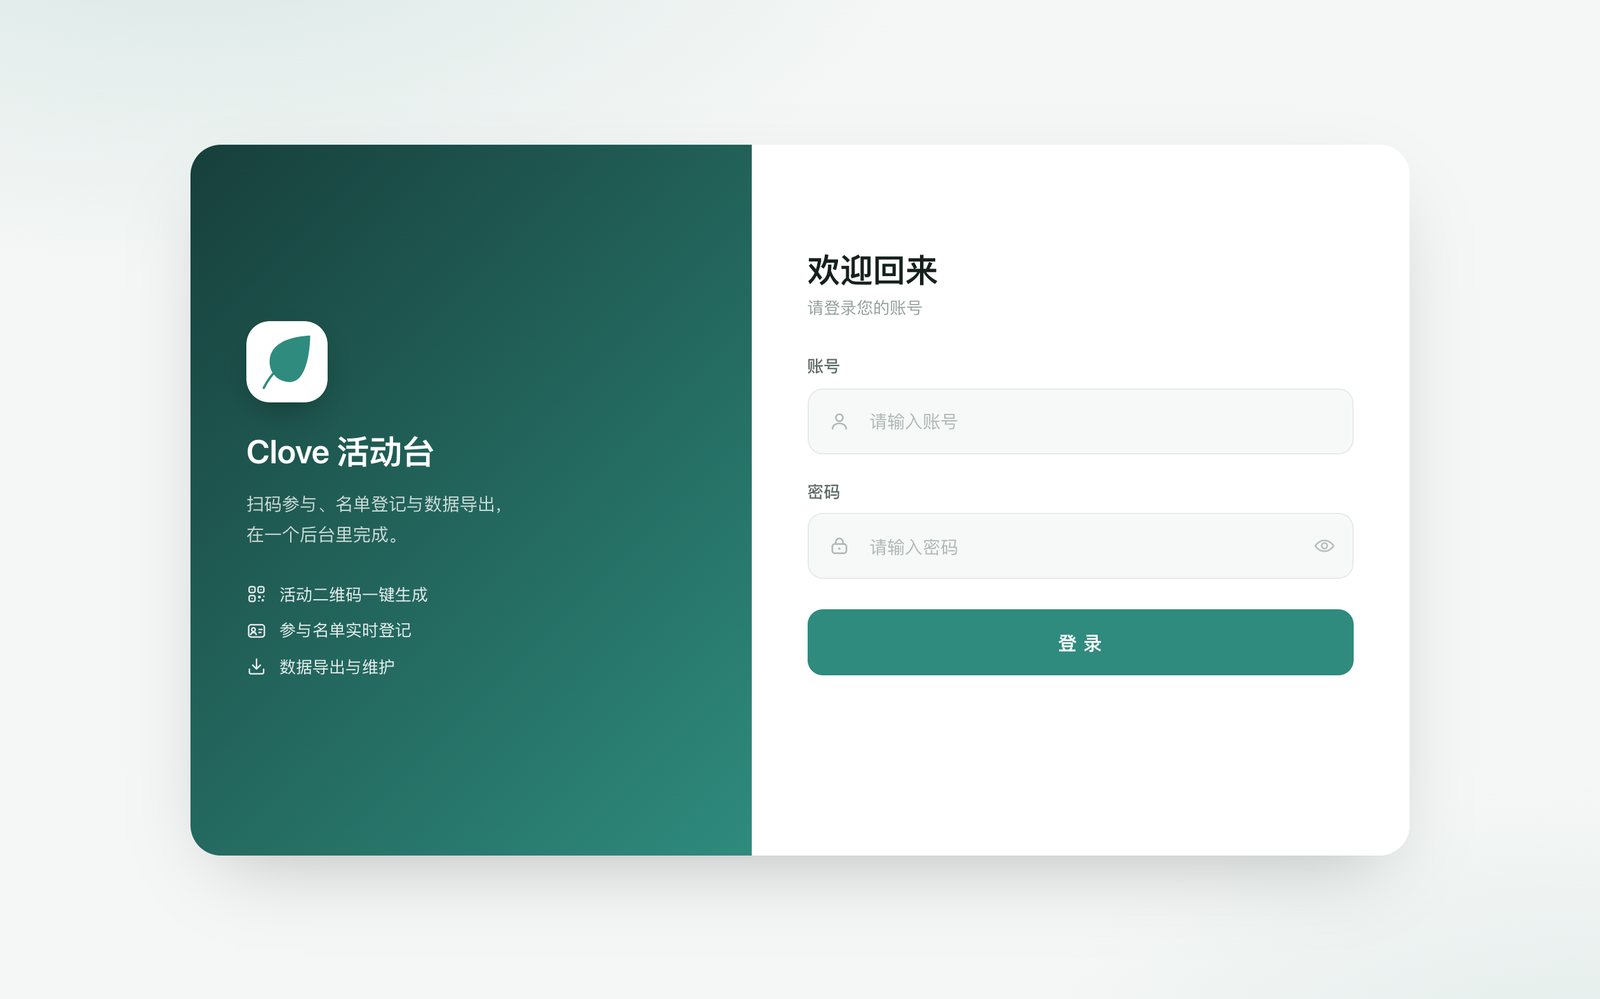
Task: Click the 请登录您的账号 subtitle text
Action: [864, 308]
